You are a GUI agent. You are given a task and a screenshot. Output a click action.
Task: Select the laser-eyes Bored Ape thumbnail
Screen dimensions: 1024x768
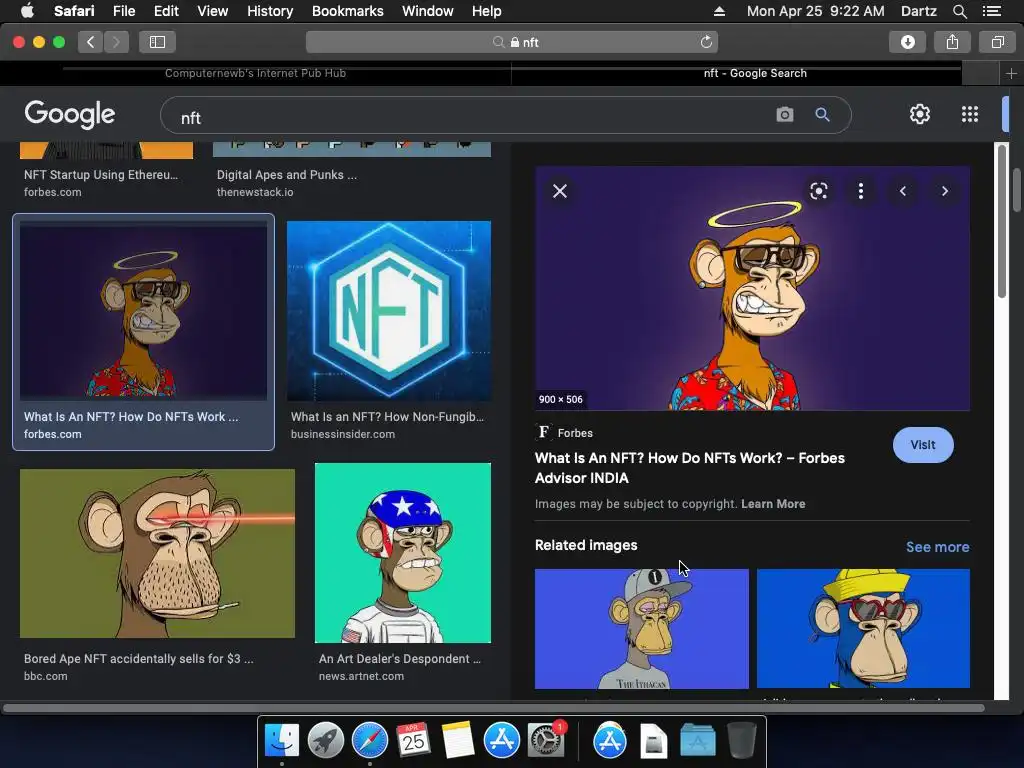157,553
